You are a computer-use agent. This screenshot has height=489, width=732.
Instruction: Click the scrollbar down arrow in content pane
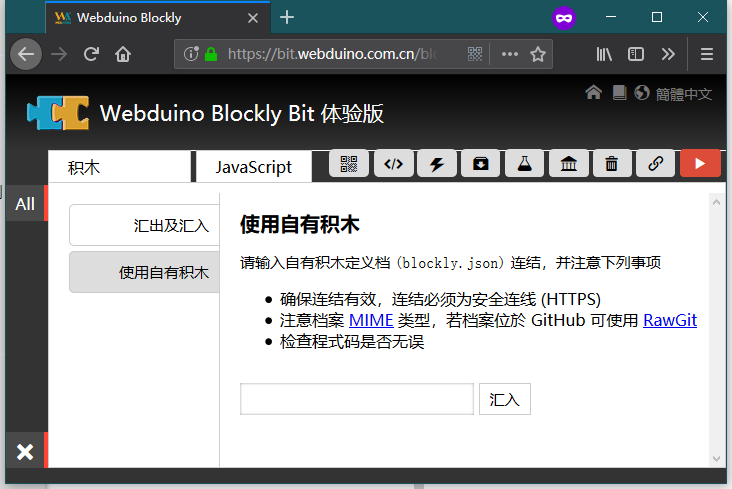[x=717, y=459]
